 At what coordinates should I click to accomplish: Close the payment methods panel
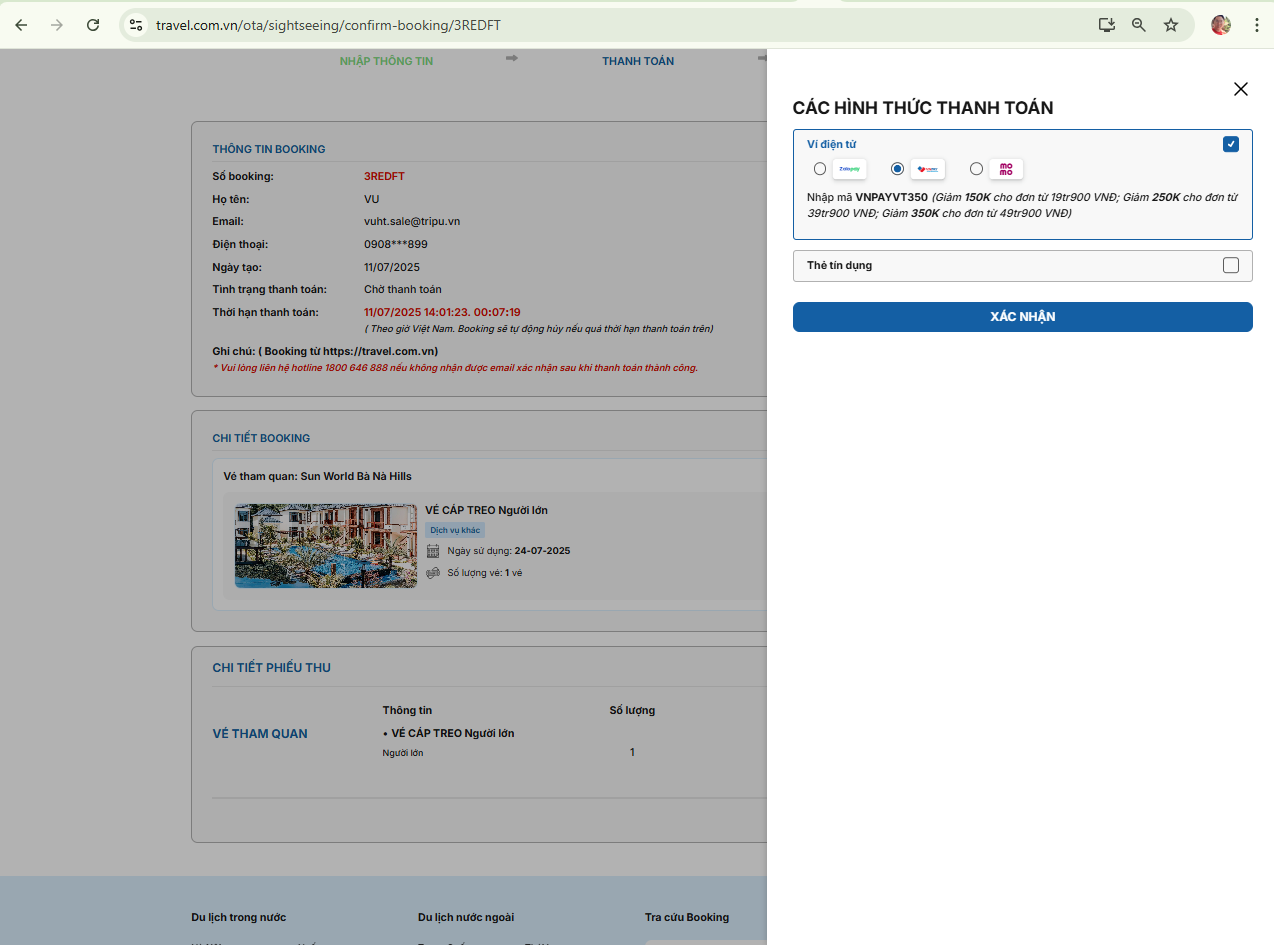[x=1241, y=89]
